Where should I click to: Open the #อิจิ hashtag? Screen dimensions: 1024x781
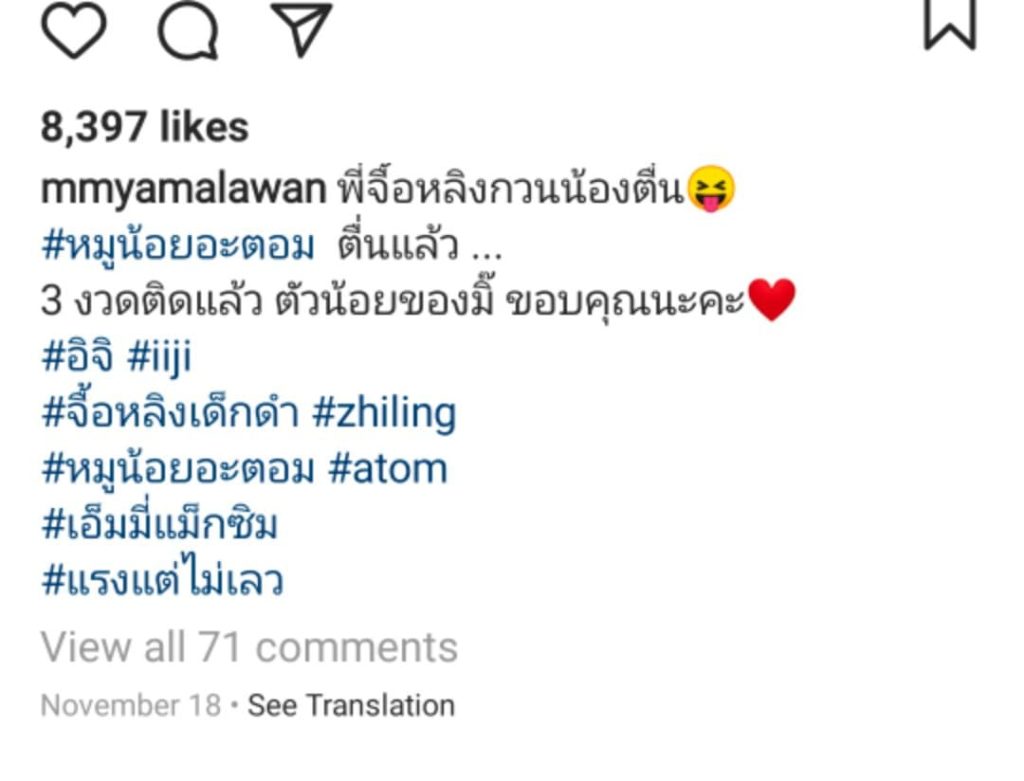(77, 357)
